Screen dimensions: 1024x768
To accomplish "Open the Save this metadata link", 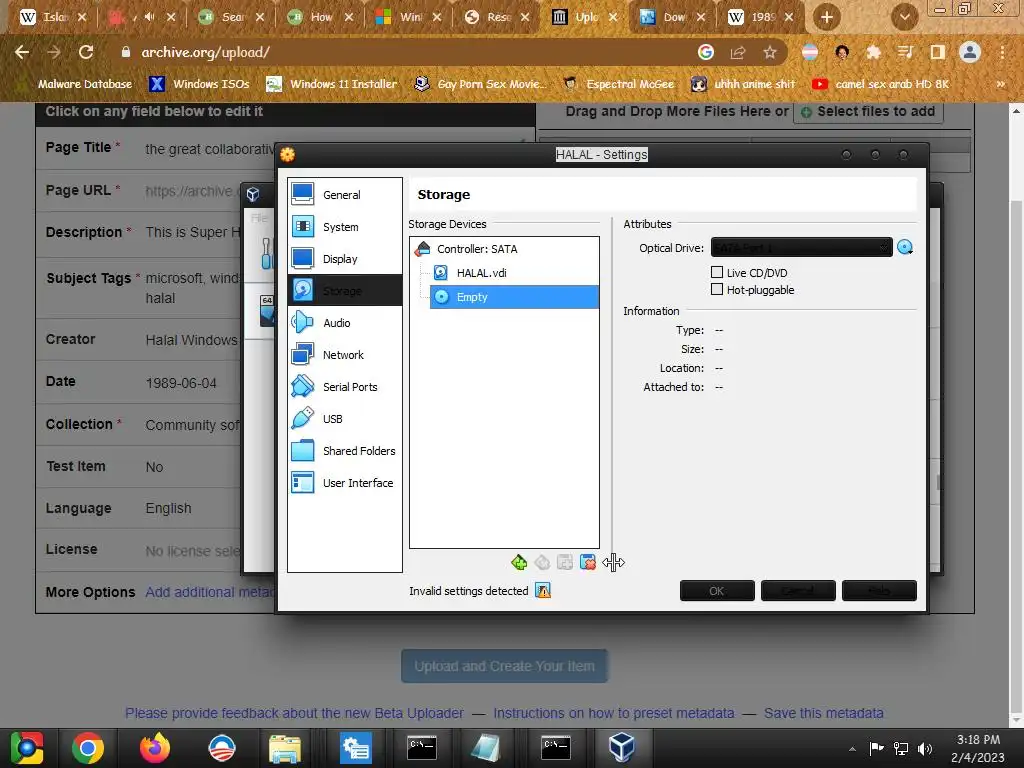I will click(x=824, y=713).
